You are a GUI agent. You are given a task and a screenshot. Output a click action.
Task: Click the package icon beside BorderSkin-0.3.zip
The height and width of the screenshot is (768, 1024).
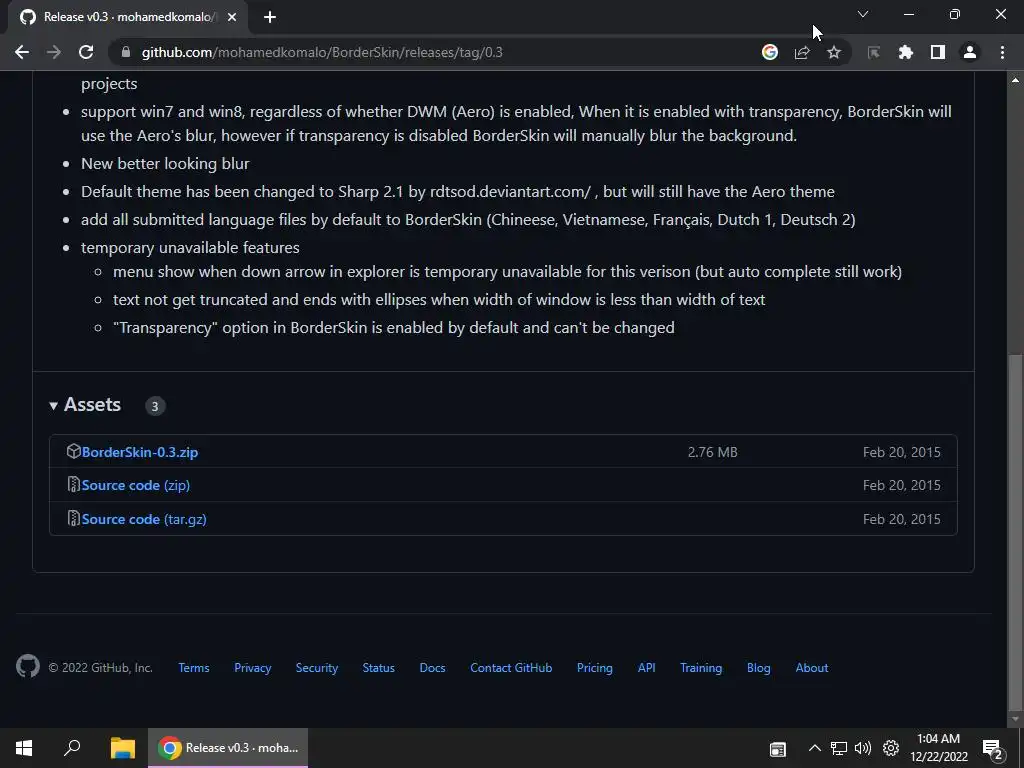pos(73,451)
